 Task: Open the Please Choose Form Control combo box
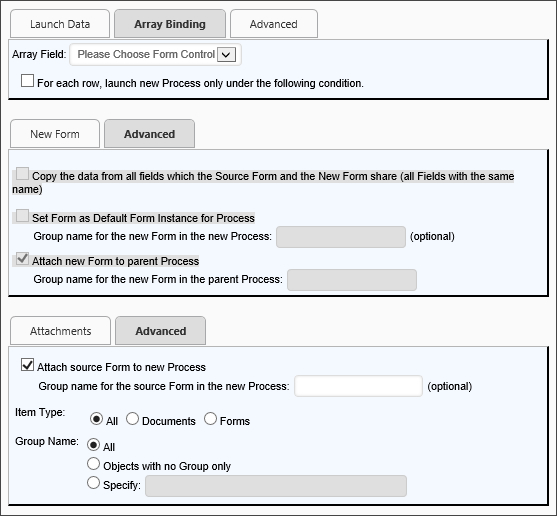(x=156, y=54)
